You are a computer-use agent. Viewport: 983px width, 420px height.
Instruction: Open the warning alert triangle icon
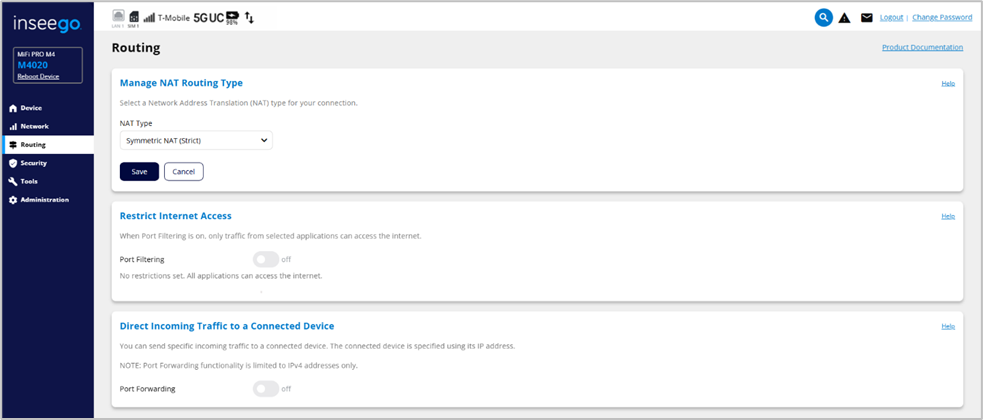(845, 18)
